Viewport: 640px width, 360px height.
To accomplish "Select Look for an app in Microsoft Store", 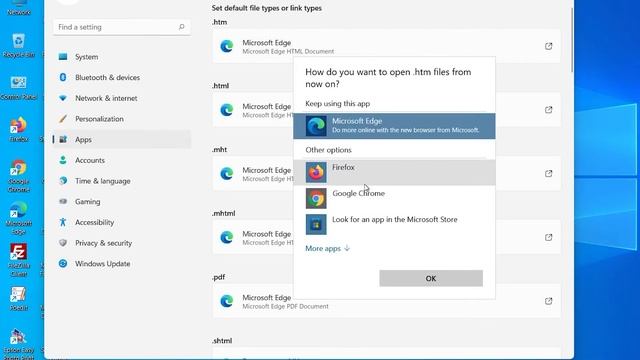I will tap(394, 224).
